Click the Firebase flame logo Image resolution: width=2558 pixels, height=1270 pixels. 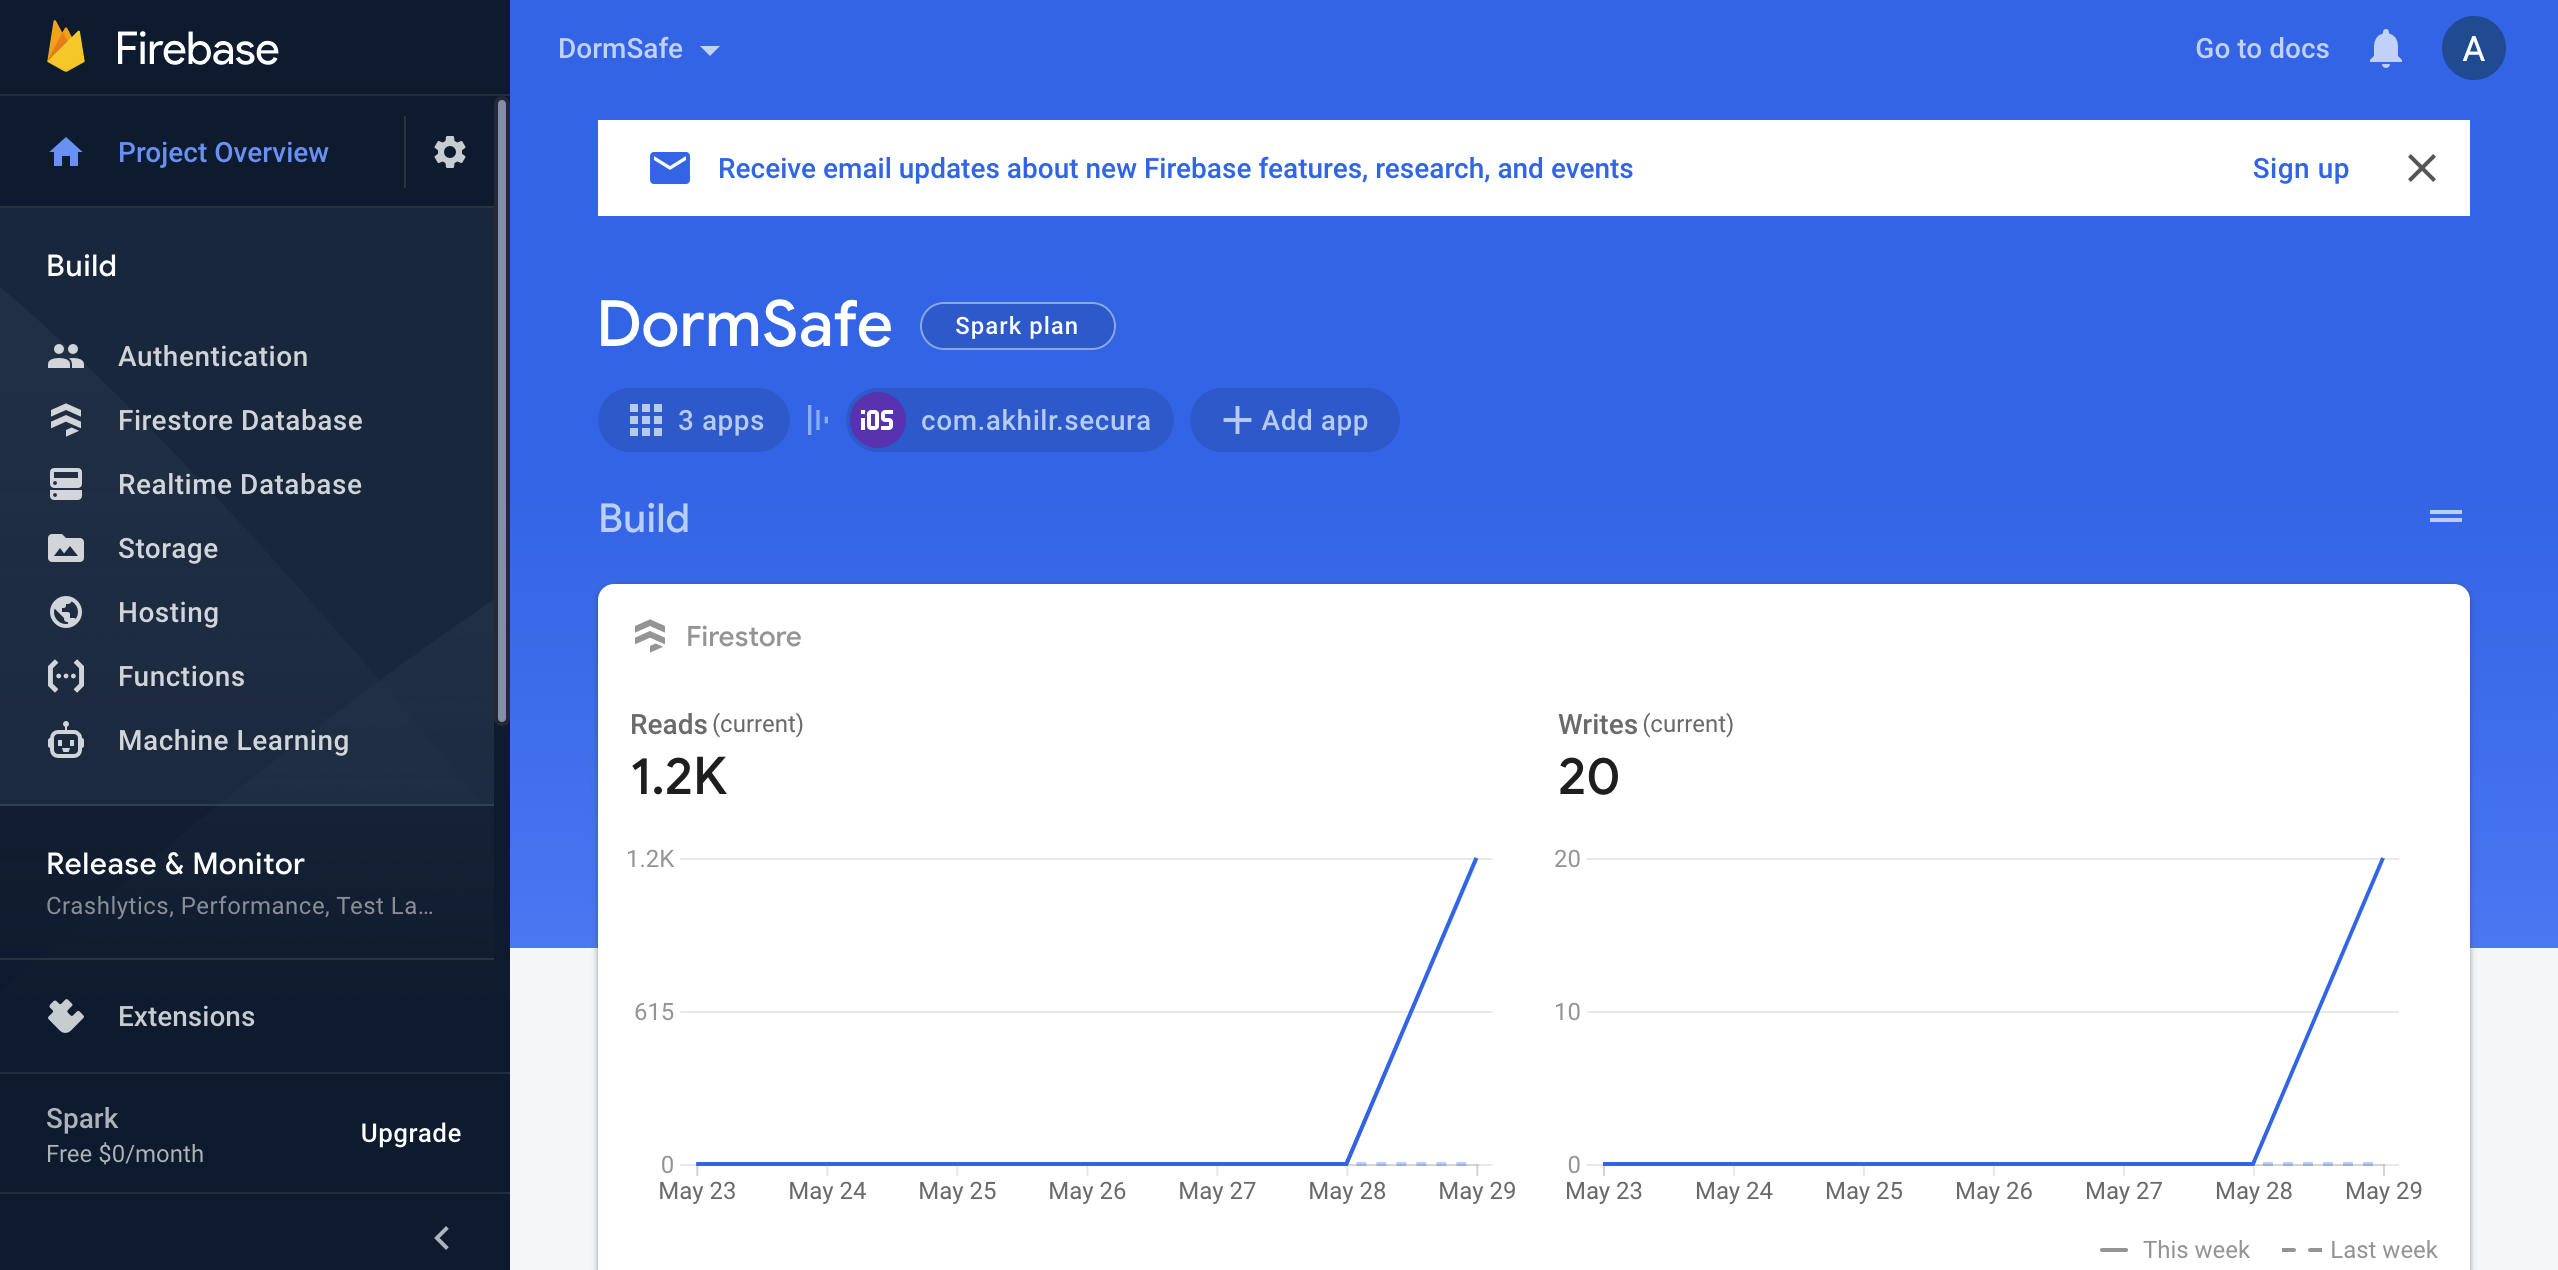coord(66,48)
